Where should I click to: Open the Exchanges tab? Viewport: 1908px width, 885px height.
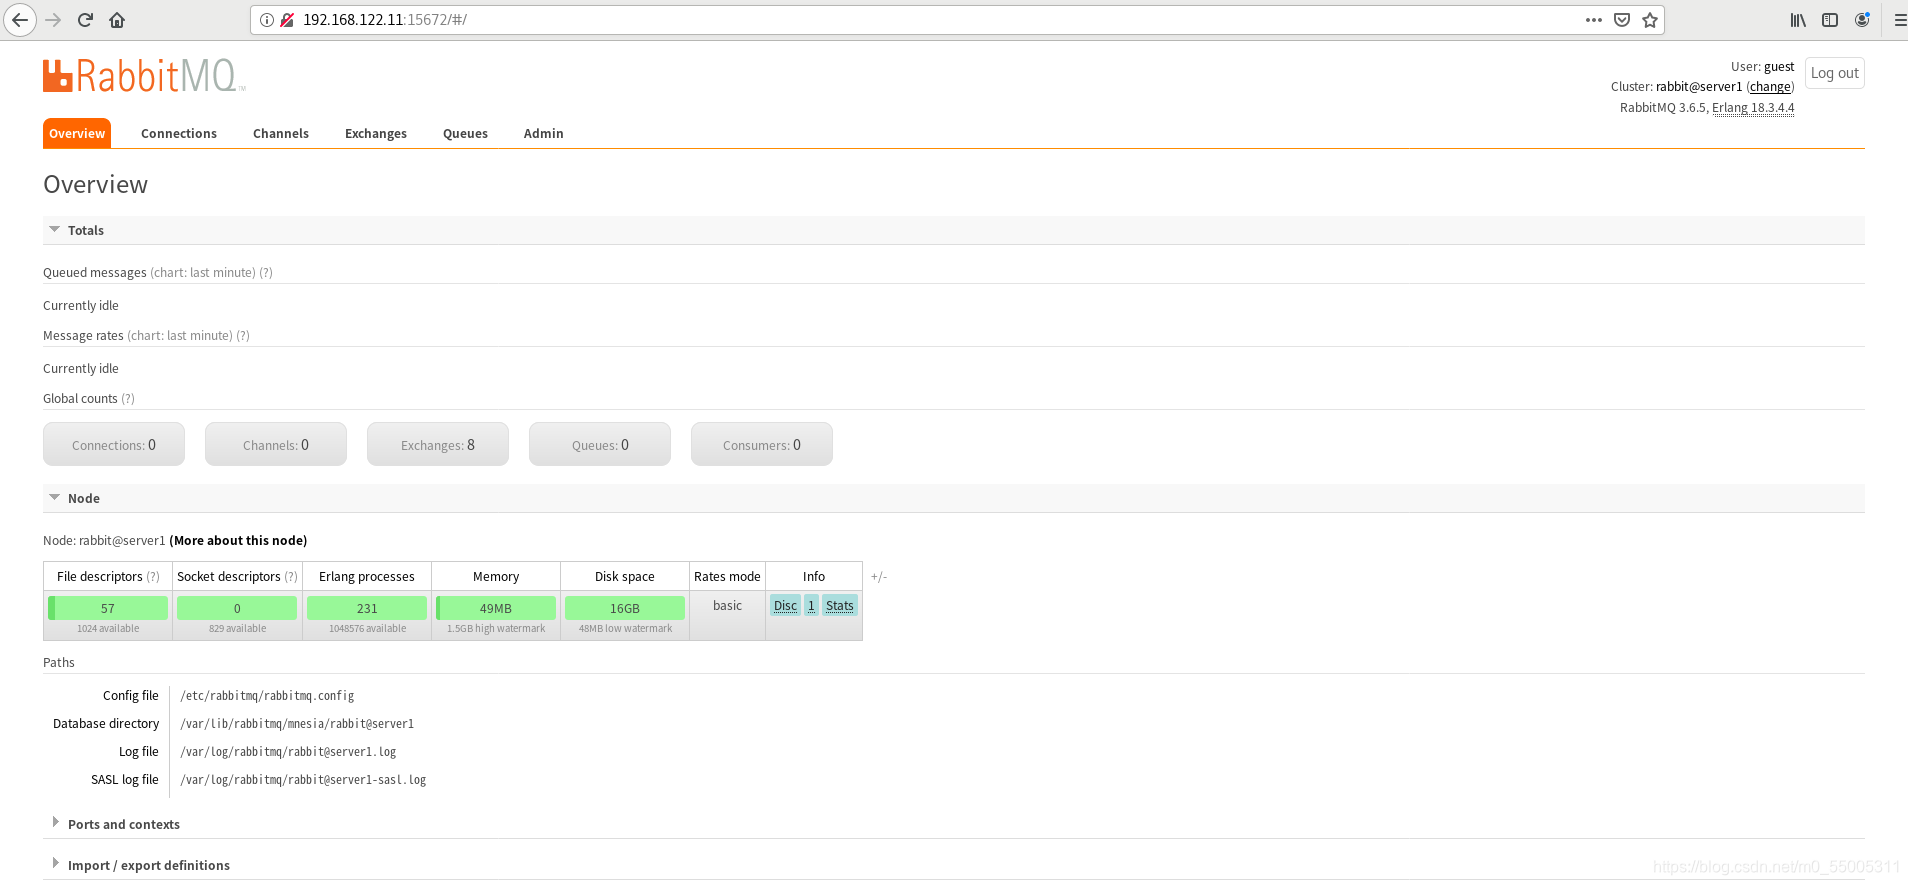pyautogui.click(x=376, y=133)
